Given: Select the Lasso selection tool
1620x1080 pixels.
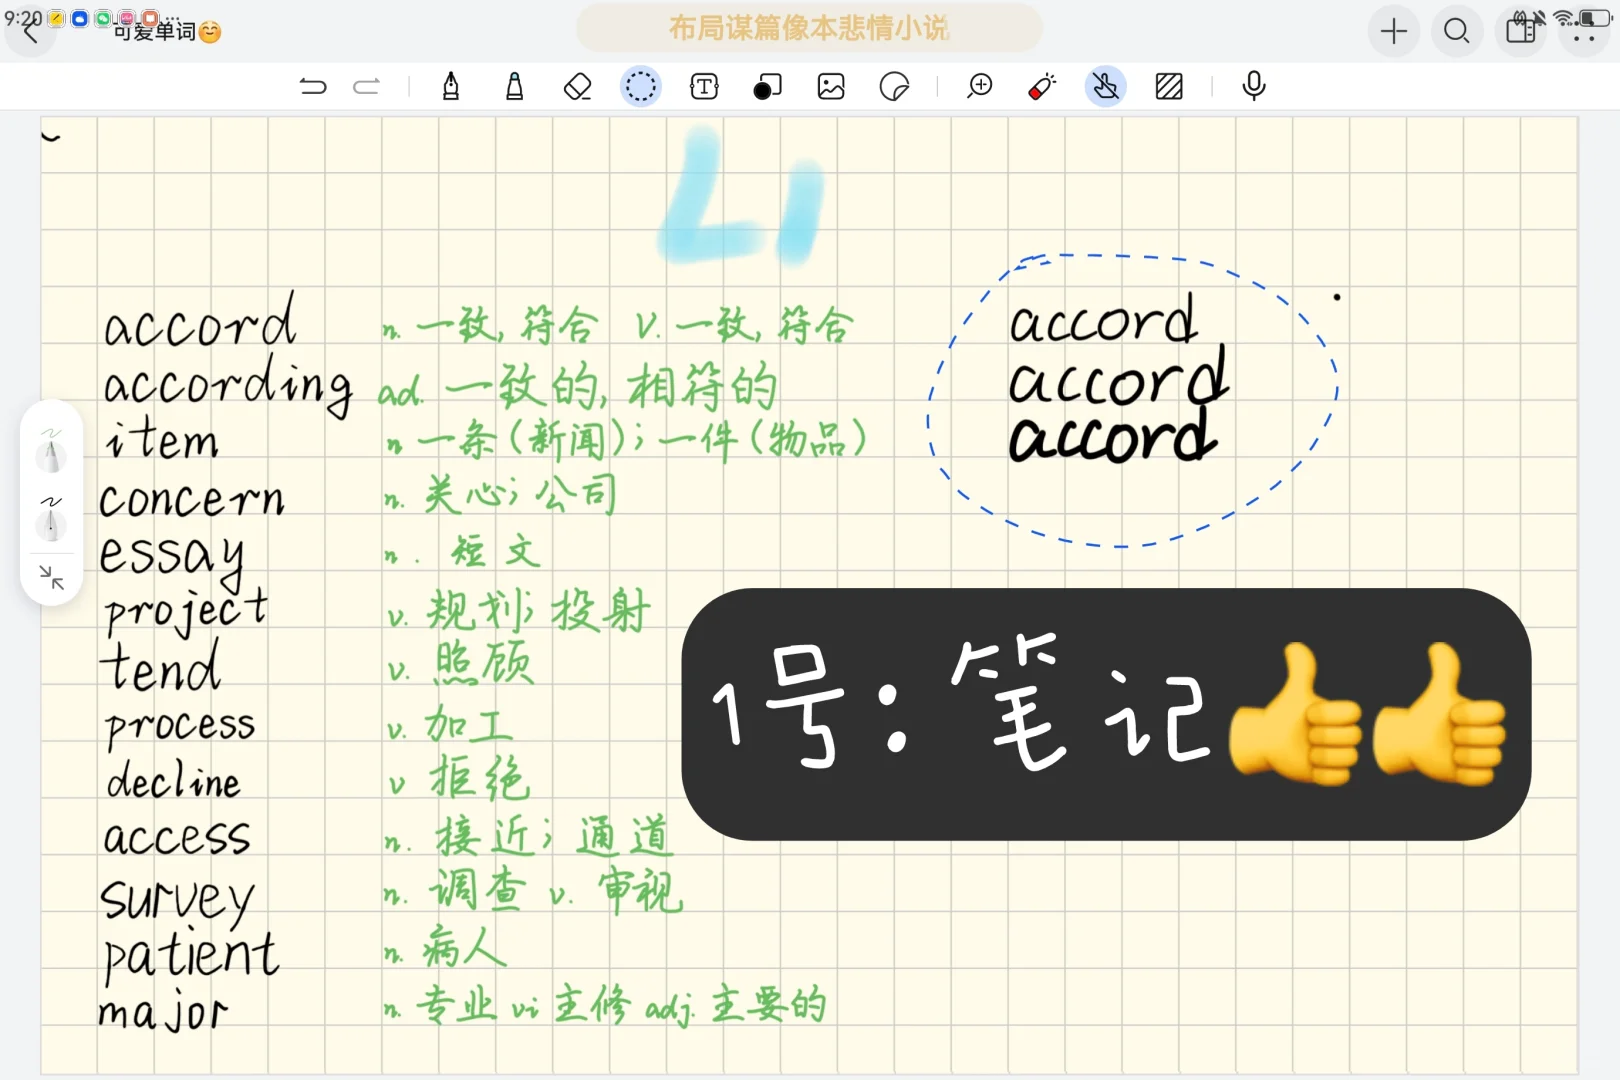Looking at the screenshot, I should pos(641,87).
